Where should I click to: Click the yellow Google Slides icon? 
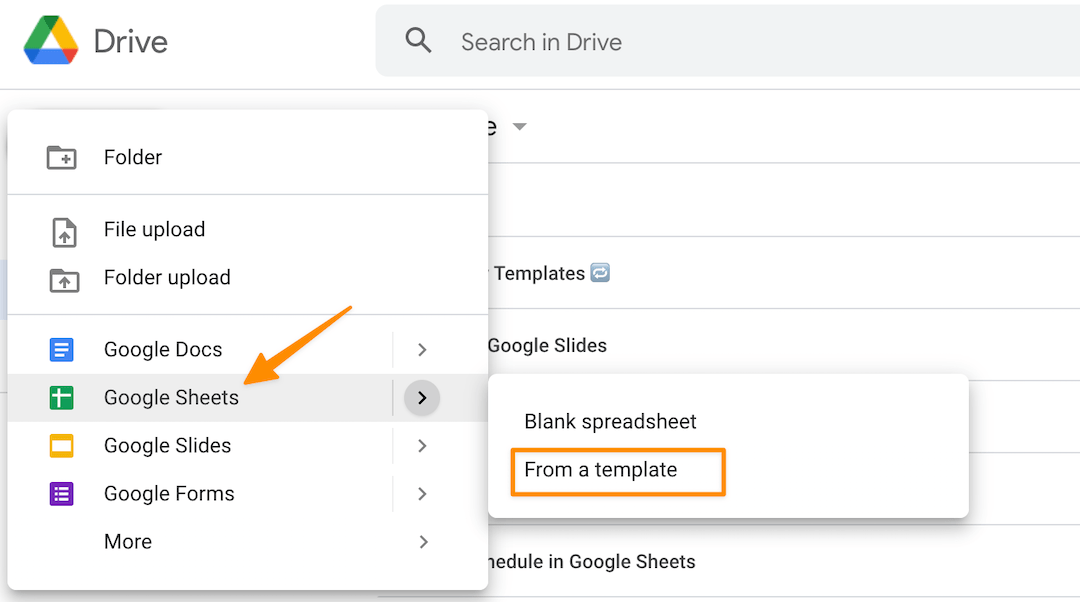click(x=62, y=446)
